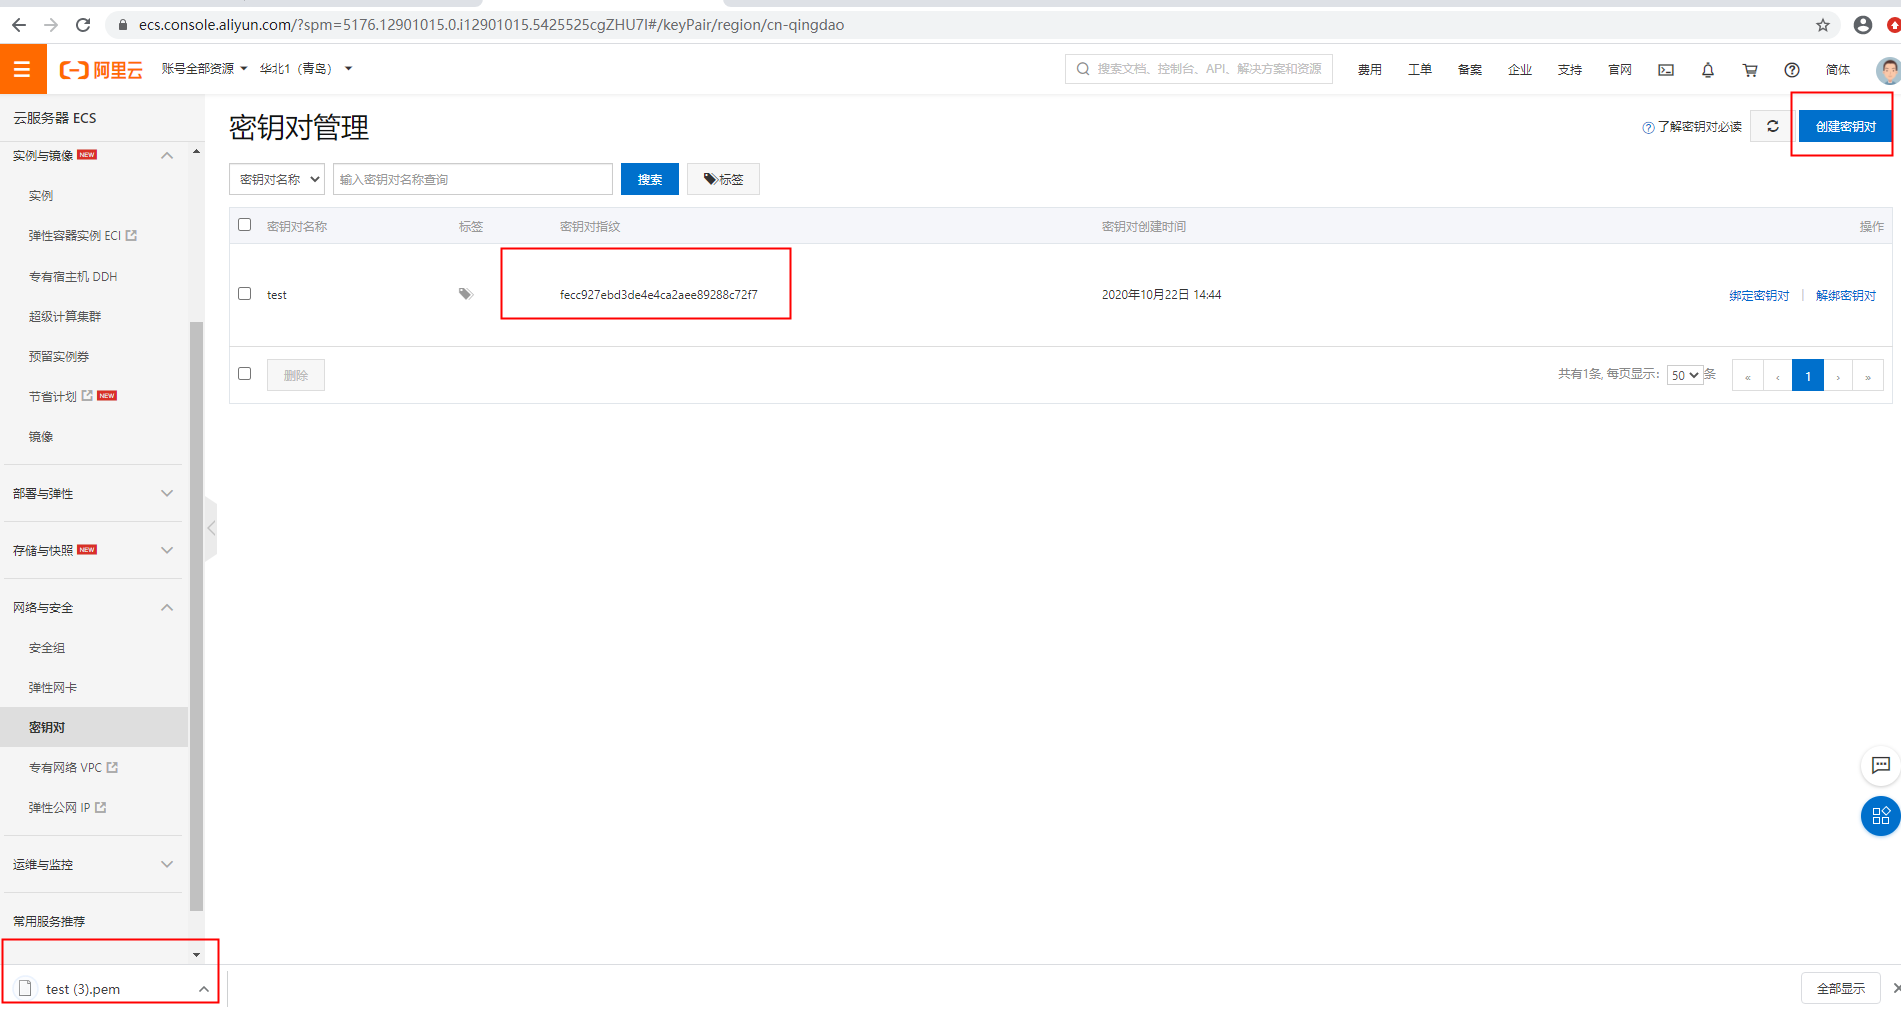1901x1012 pixels.
Task: Open the 华北1（青岛）region dropdown
Action: 306,69
